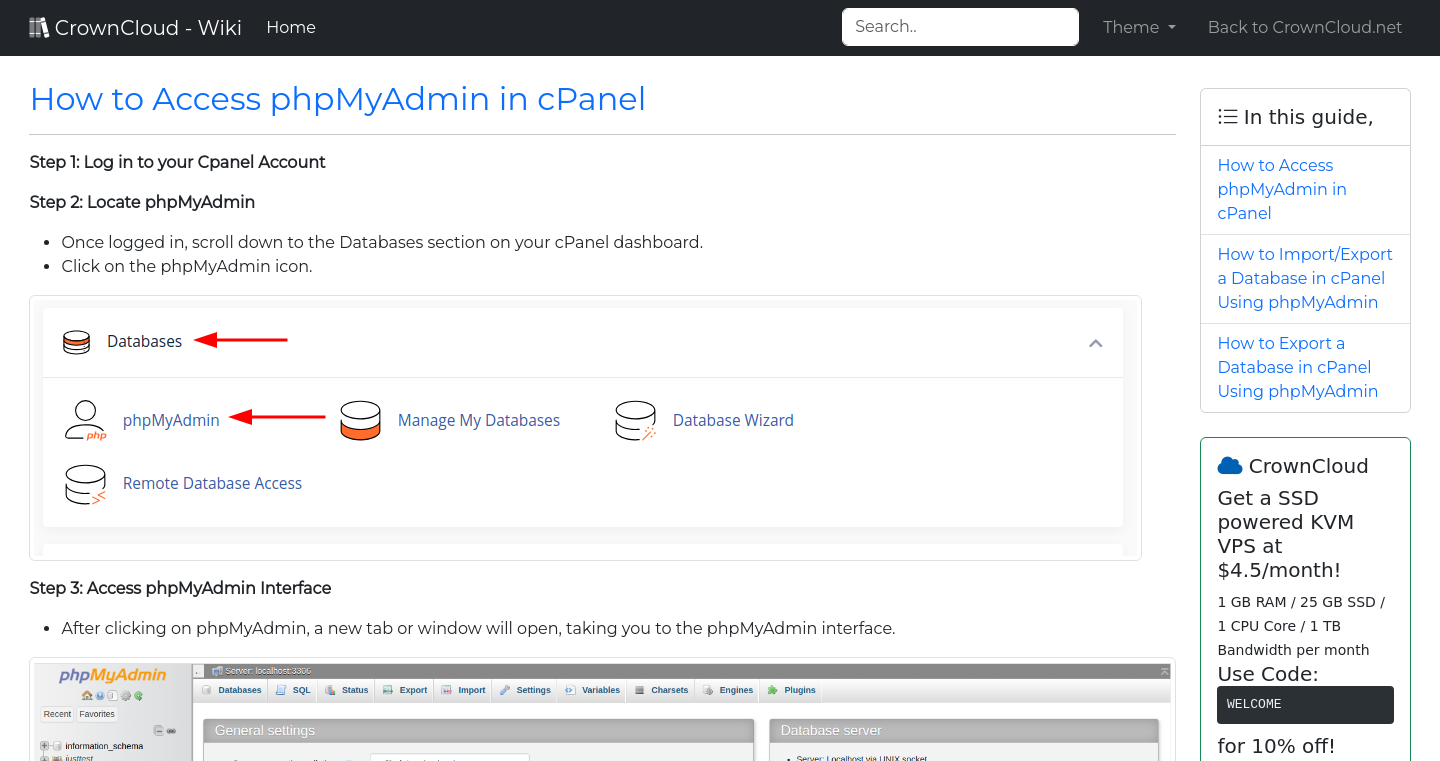Click the Favorites button in phpMyAdmin sidebar

tap(97, 714)
